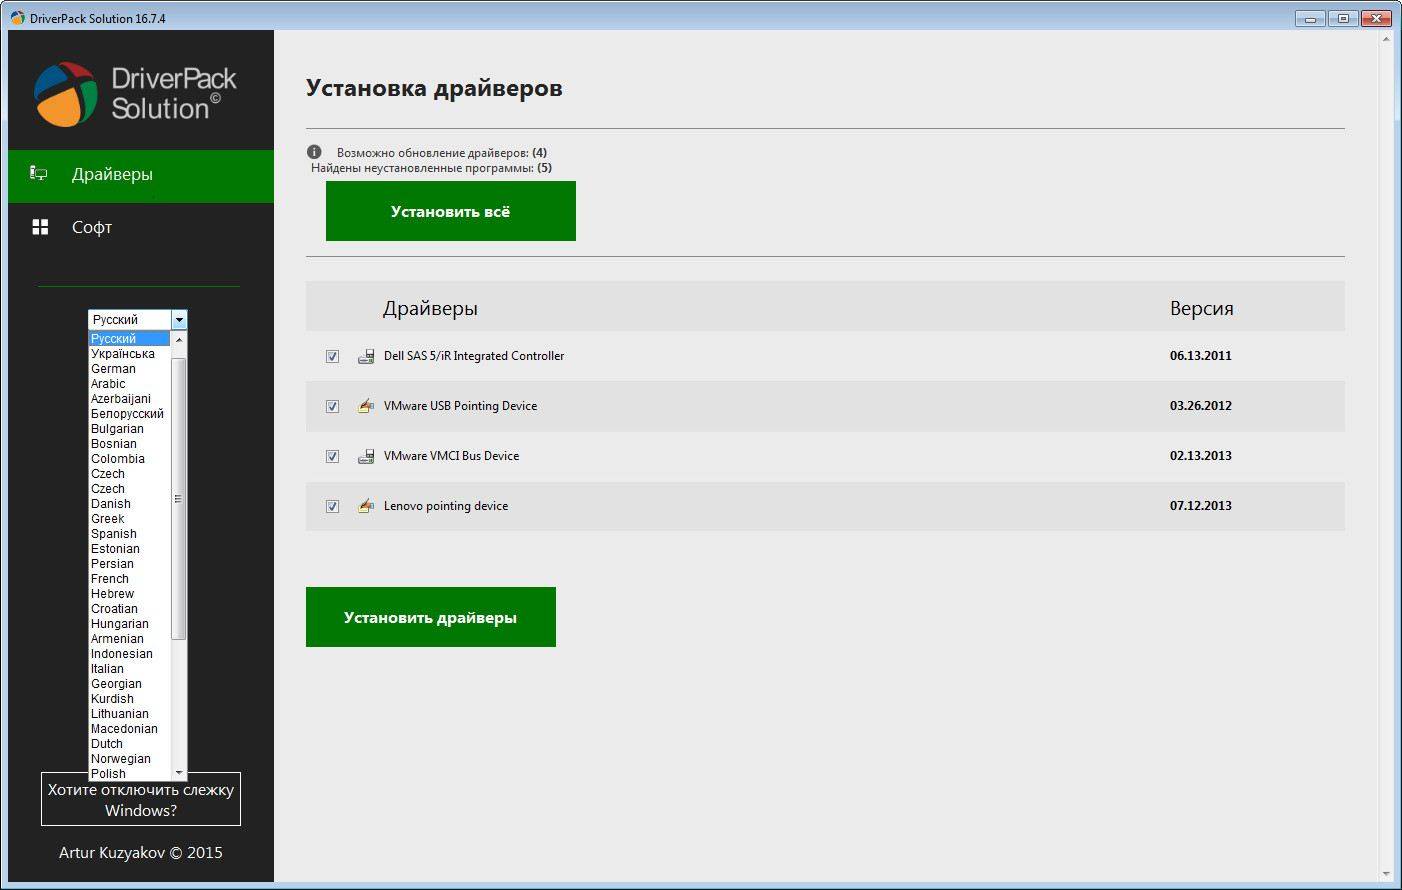Screen dimensions: 1402x890
Task: Click the info icon near driver update notice
Action: [314, 152]
